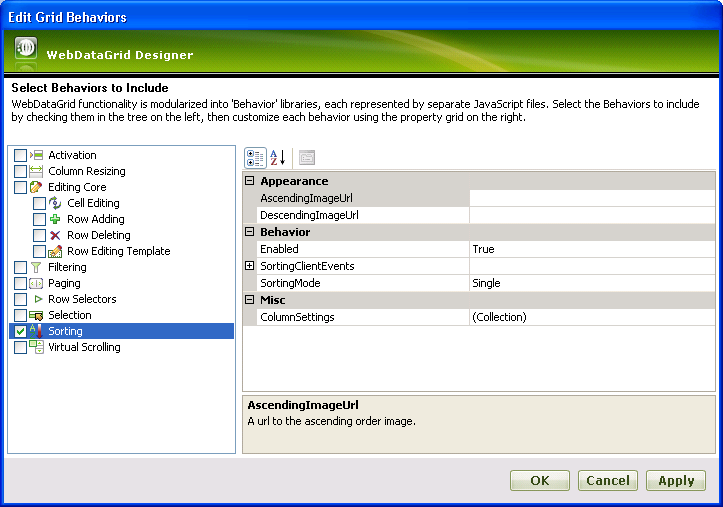The width and height of the screenshot is (723, 507).
Task: Collapse the Appearance property category
Action: click(250, 181)
